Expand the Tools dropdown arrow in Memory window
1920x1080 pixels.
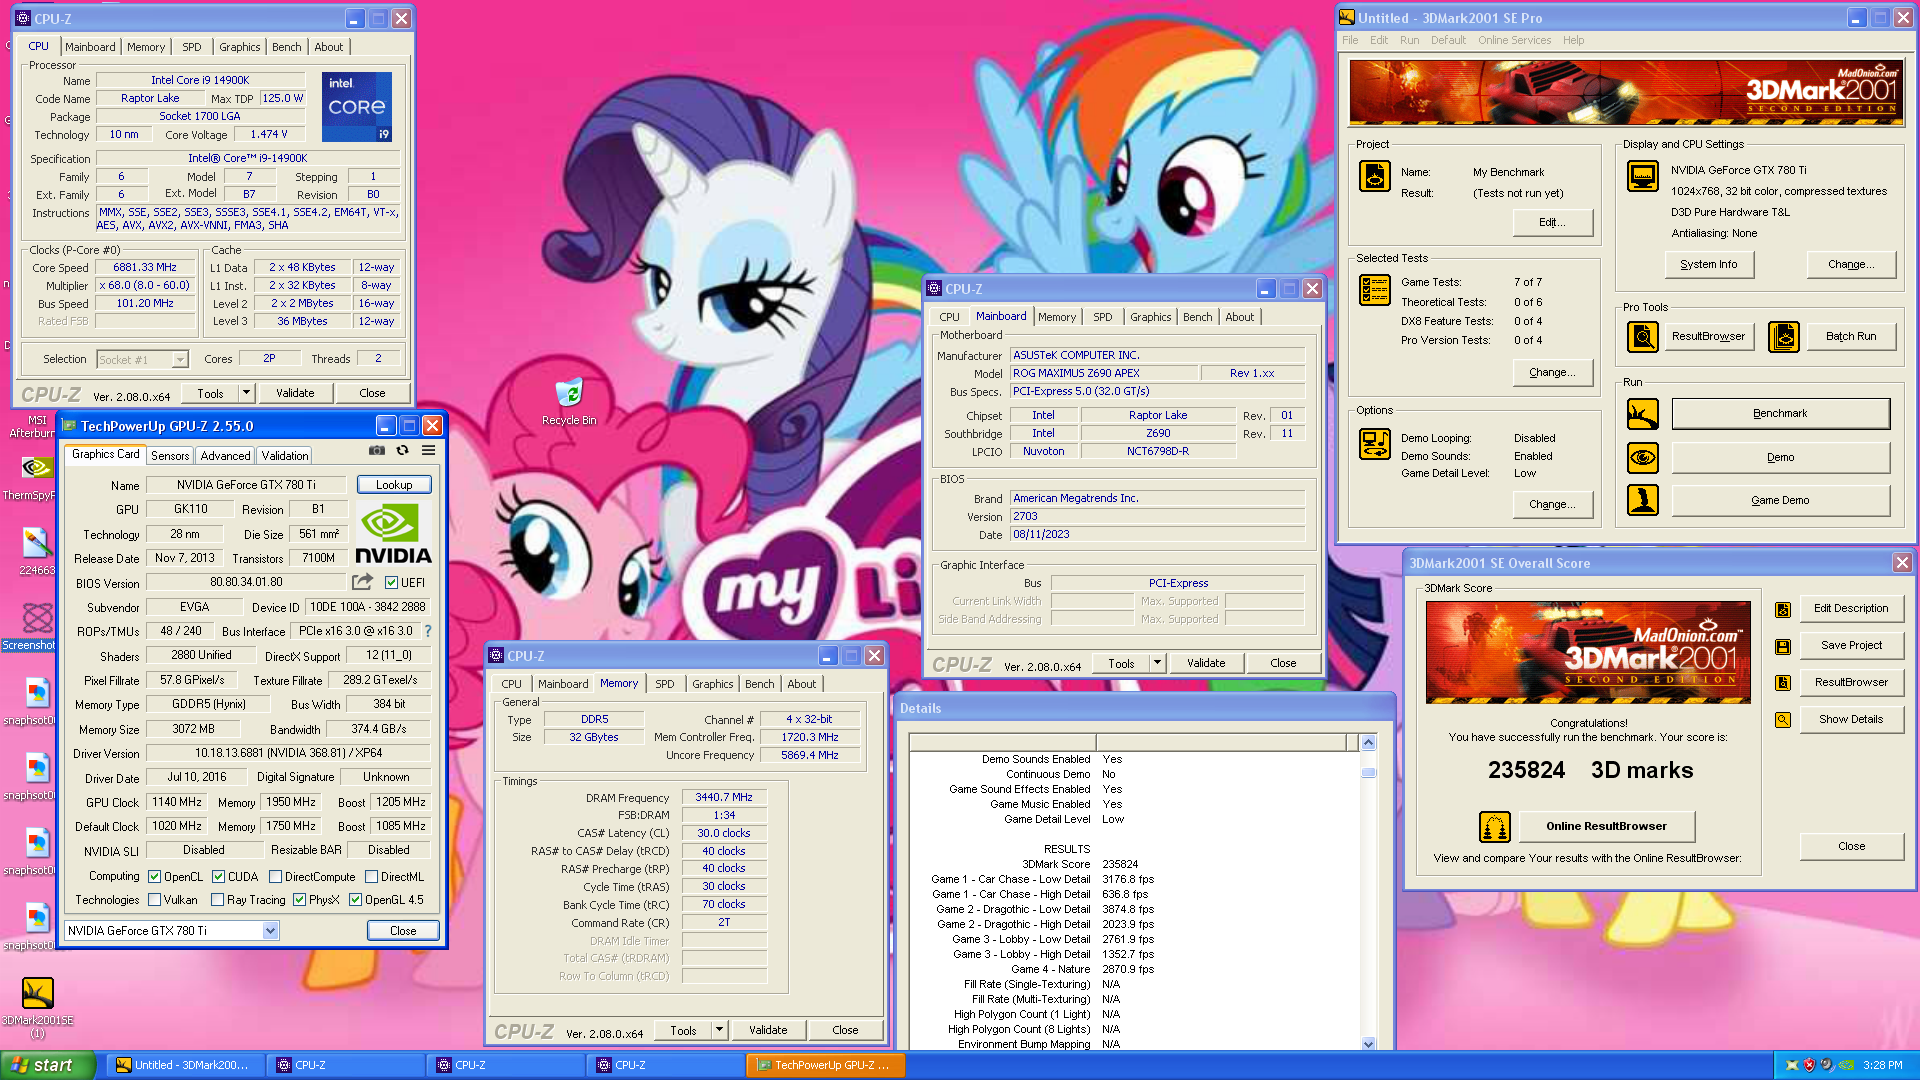click(x=719, y=1030)
